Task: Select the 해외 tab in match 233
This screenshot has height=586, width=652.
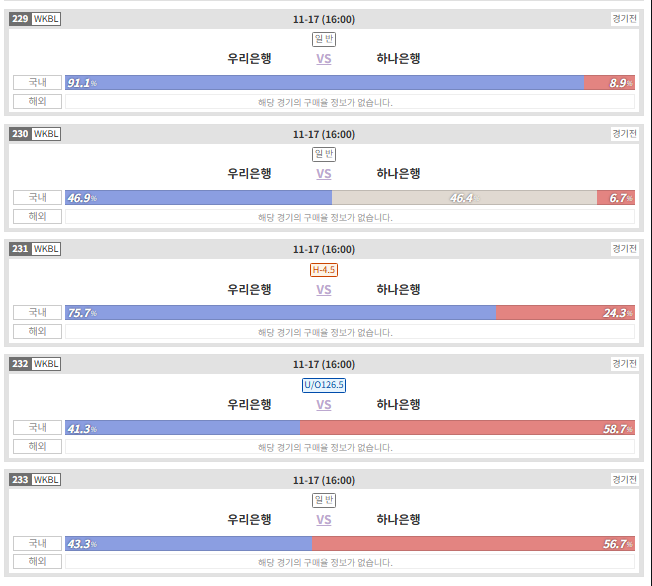Action: tap(37, 561)
